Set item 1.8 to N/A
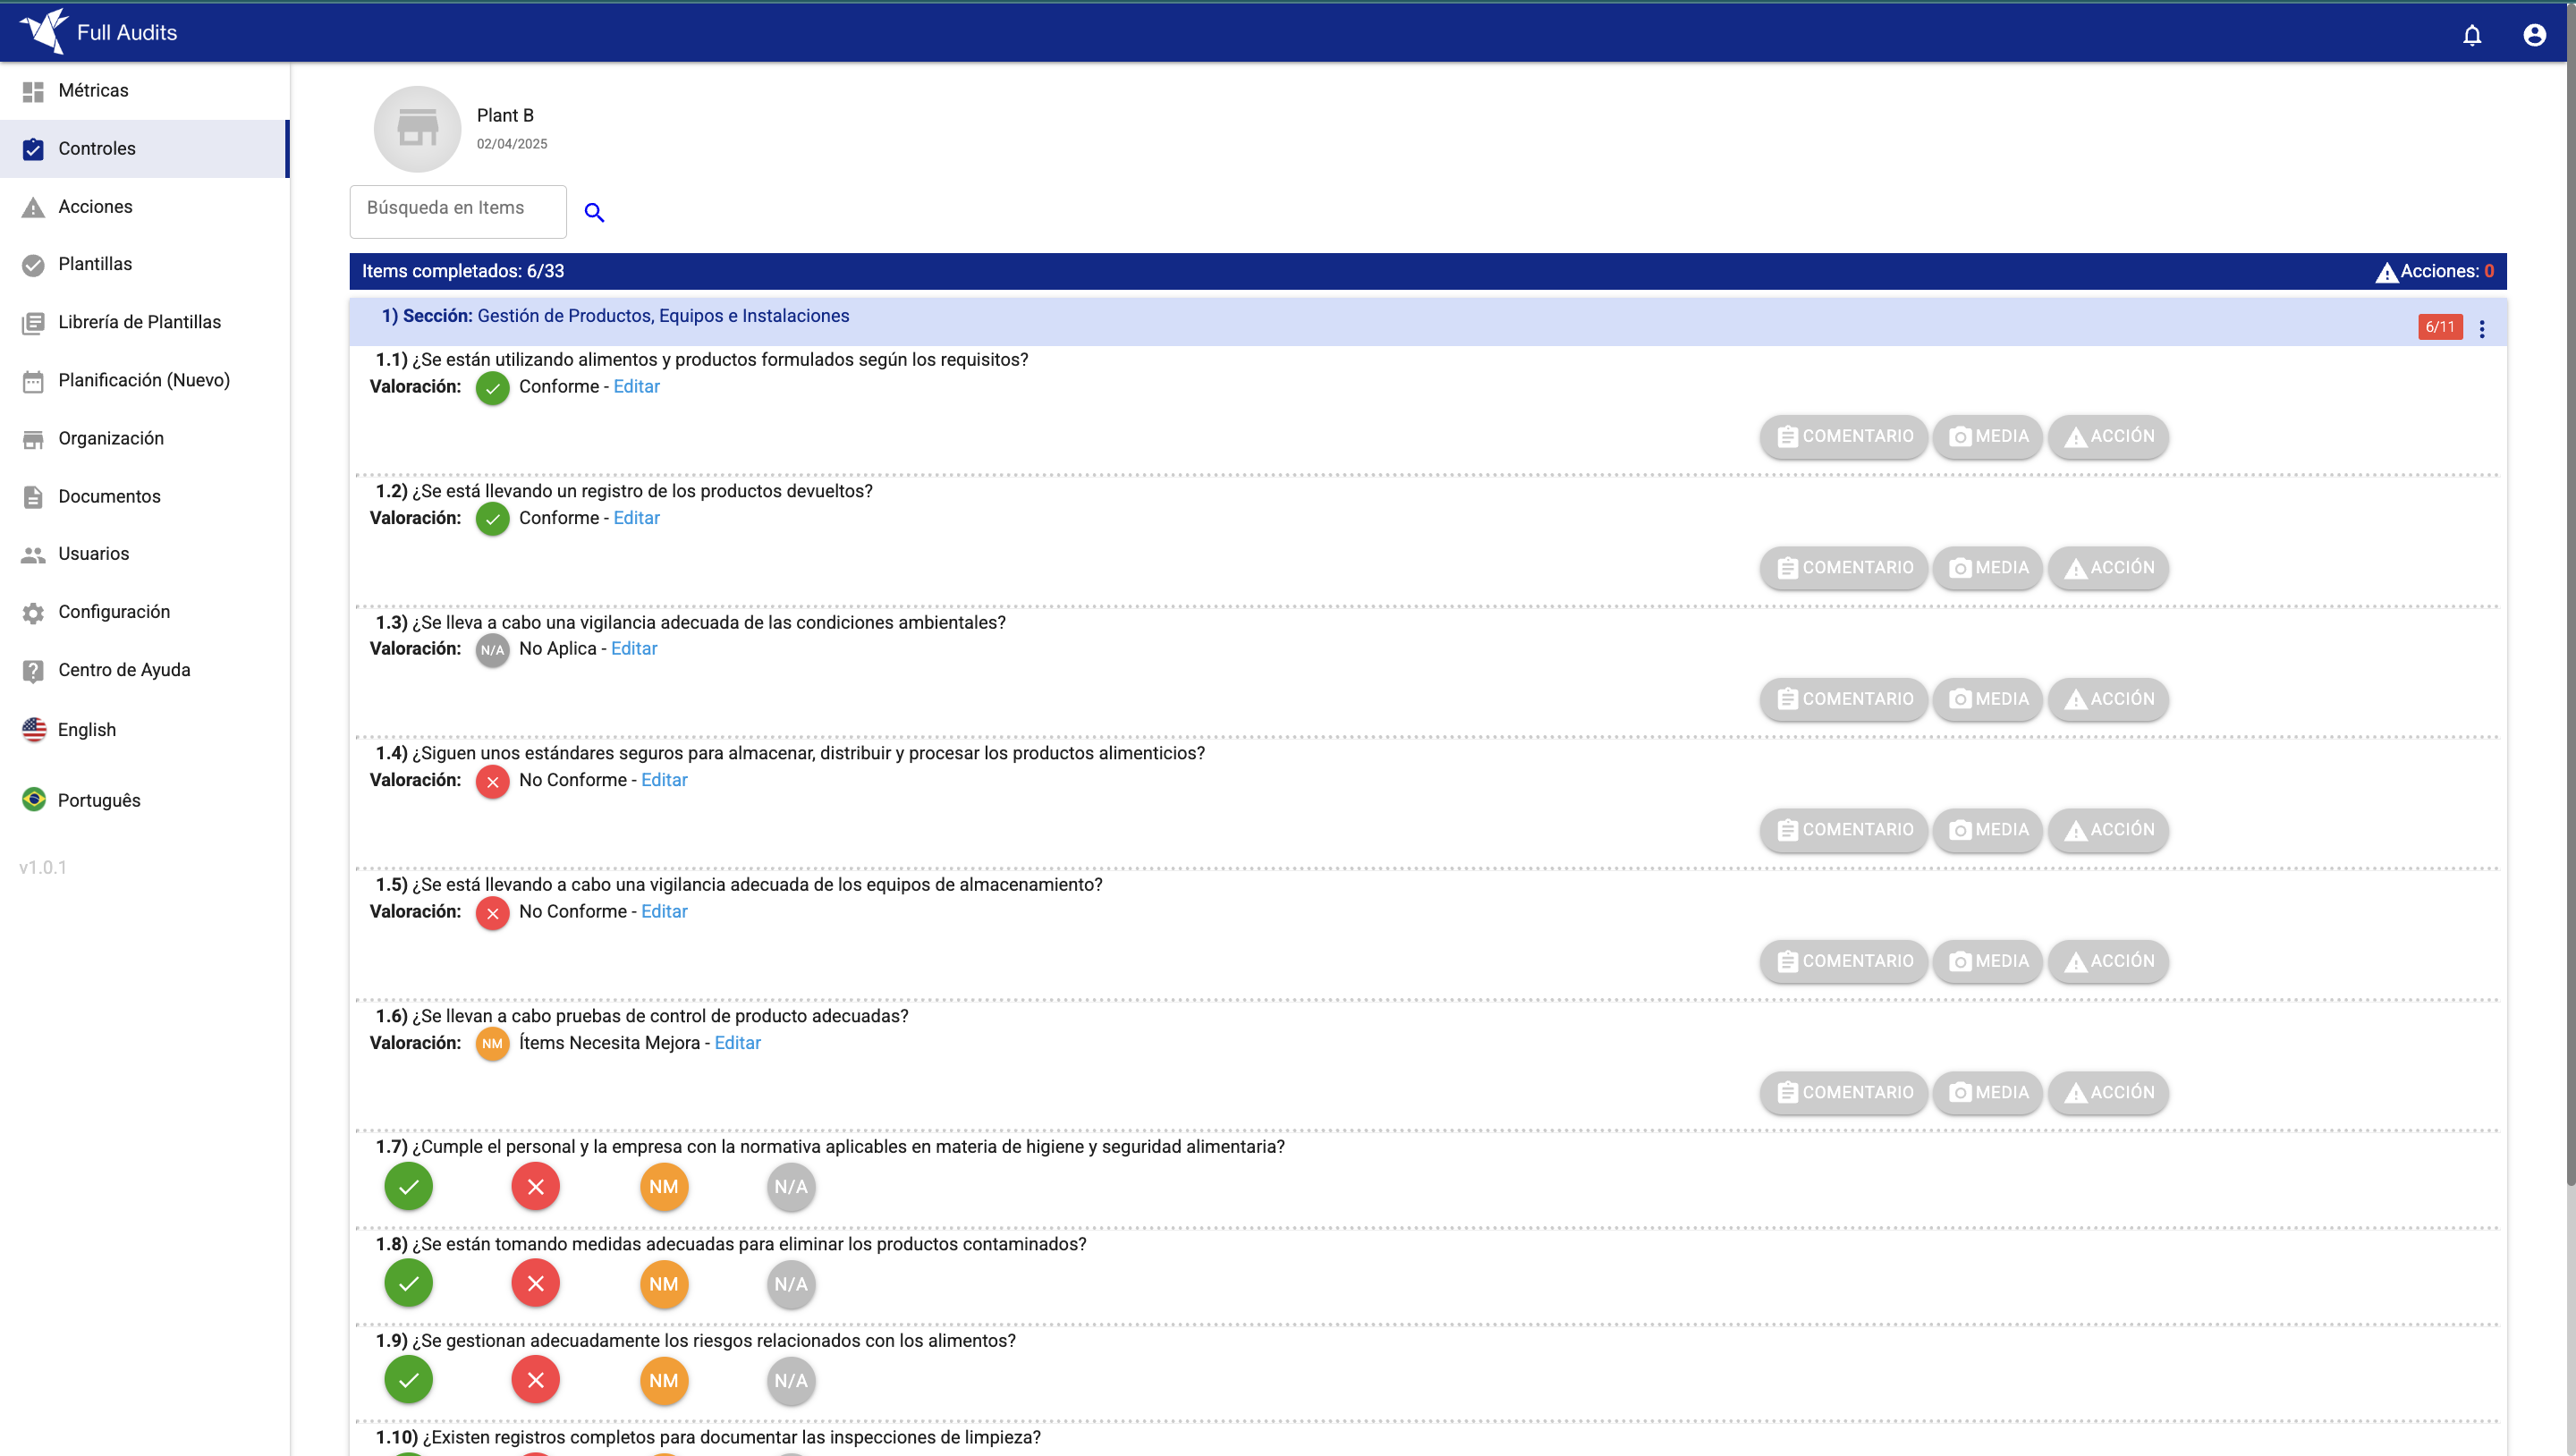 click(x=791, y=1284)
